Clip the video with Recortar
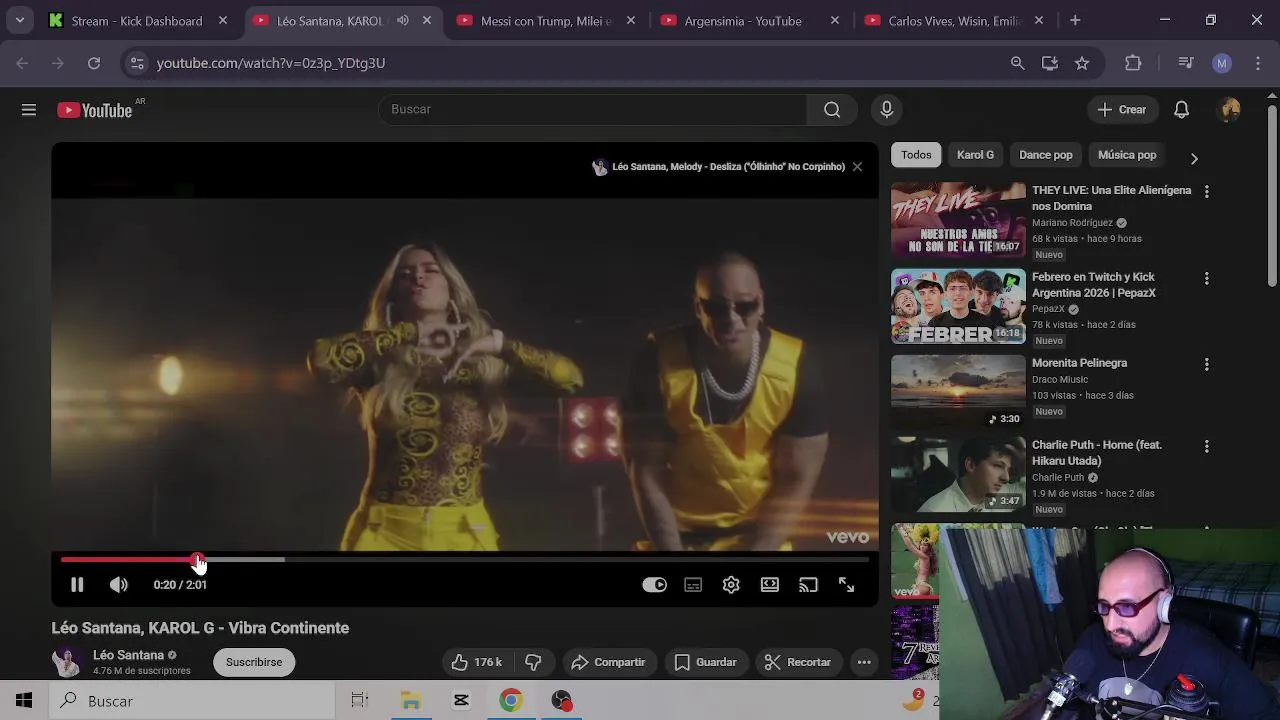 tap(798, 662)
